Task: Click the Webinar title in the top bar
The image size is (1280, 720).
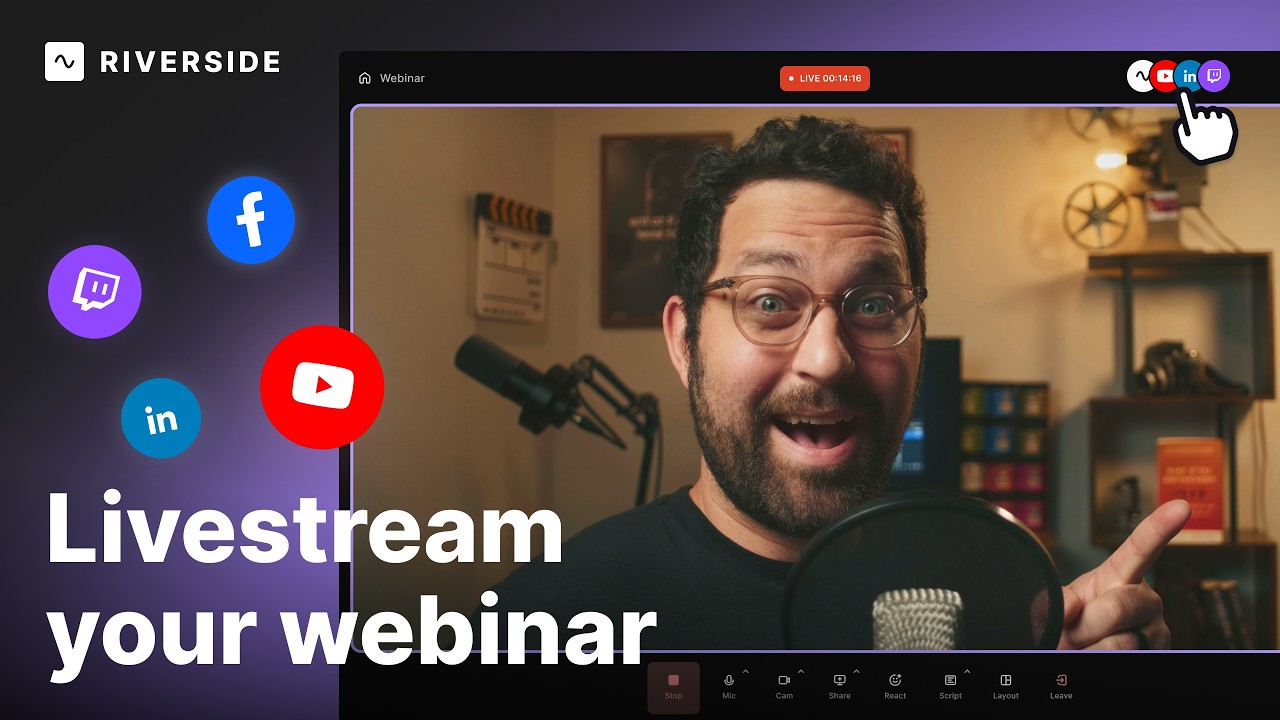Action: coord(402,78)
